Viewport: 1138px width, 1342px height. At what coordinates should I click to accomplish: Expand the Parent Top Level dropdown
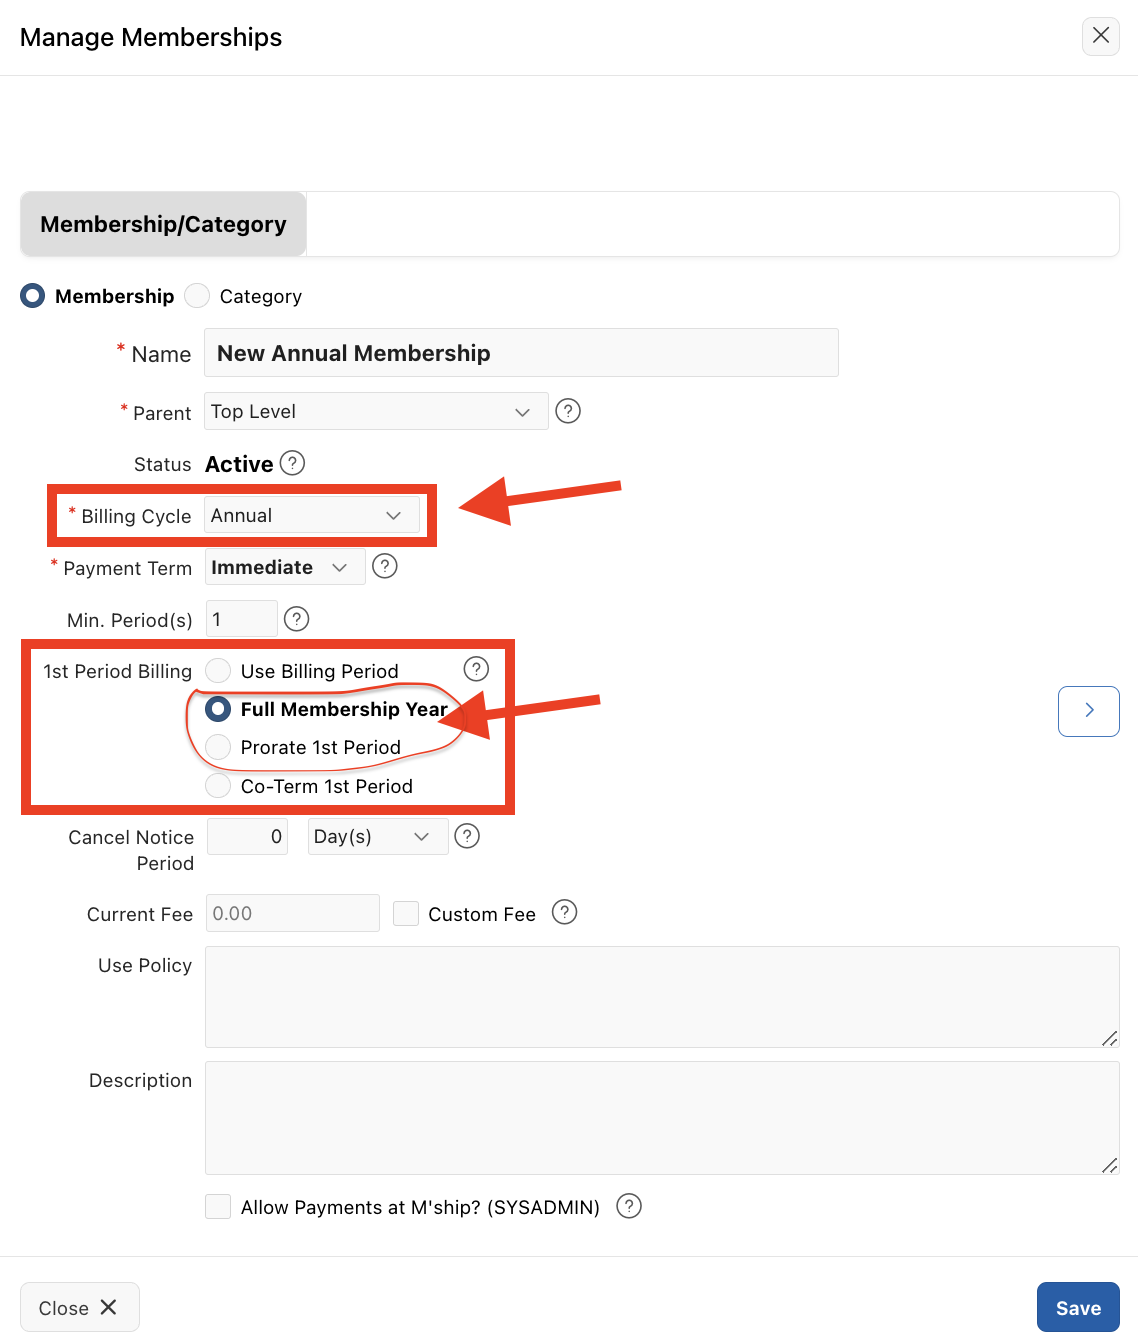(x=376, y=411)
